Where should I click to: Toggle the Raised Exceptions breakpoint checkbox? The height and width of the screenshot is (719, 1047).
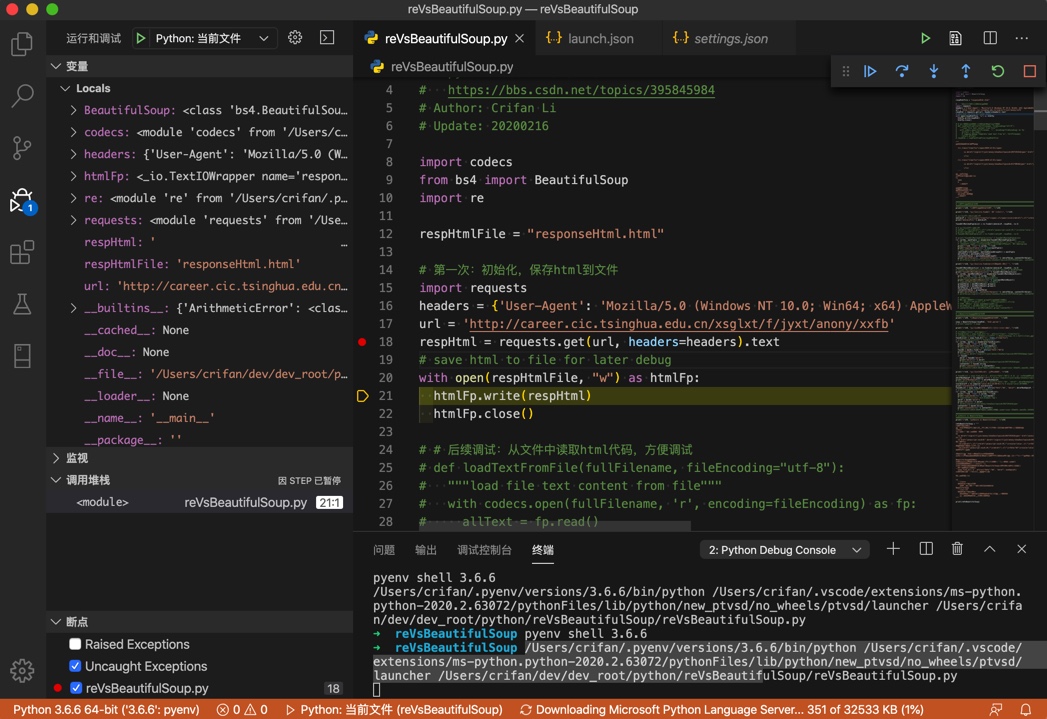pyautogui.click(x=75, y=644)
